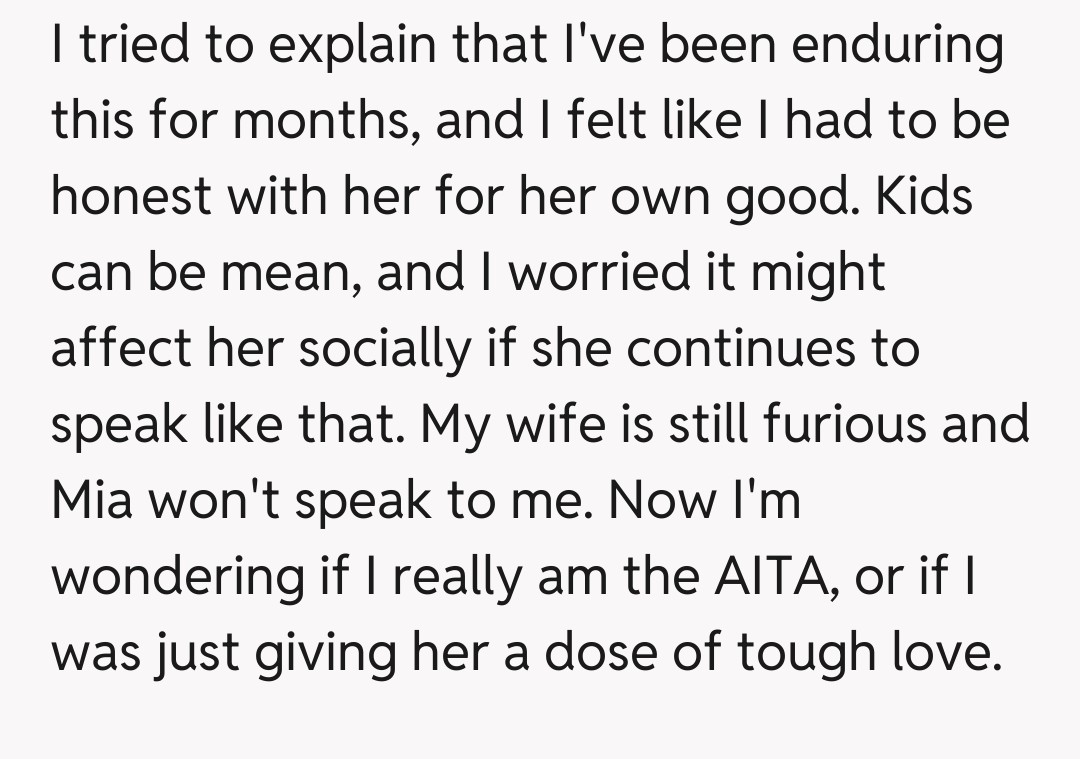The height and width of the screenshot is (759, 1080).
Task: Click the word "Kids"
Action: click(924, 197)
